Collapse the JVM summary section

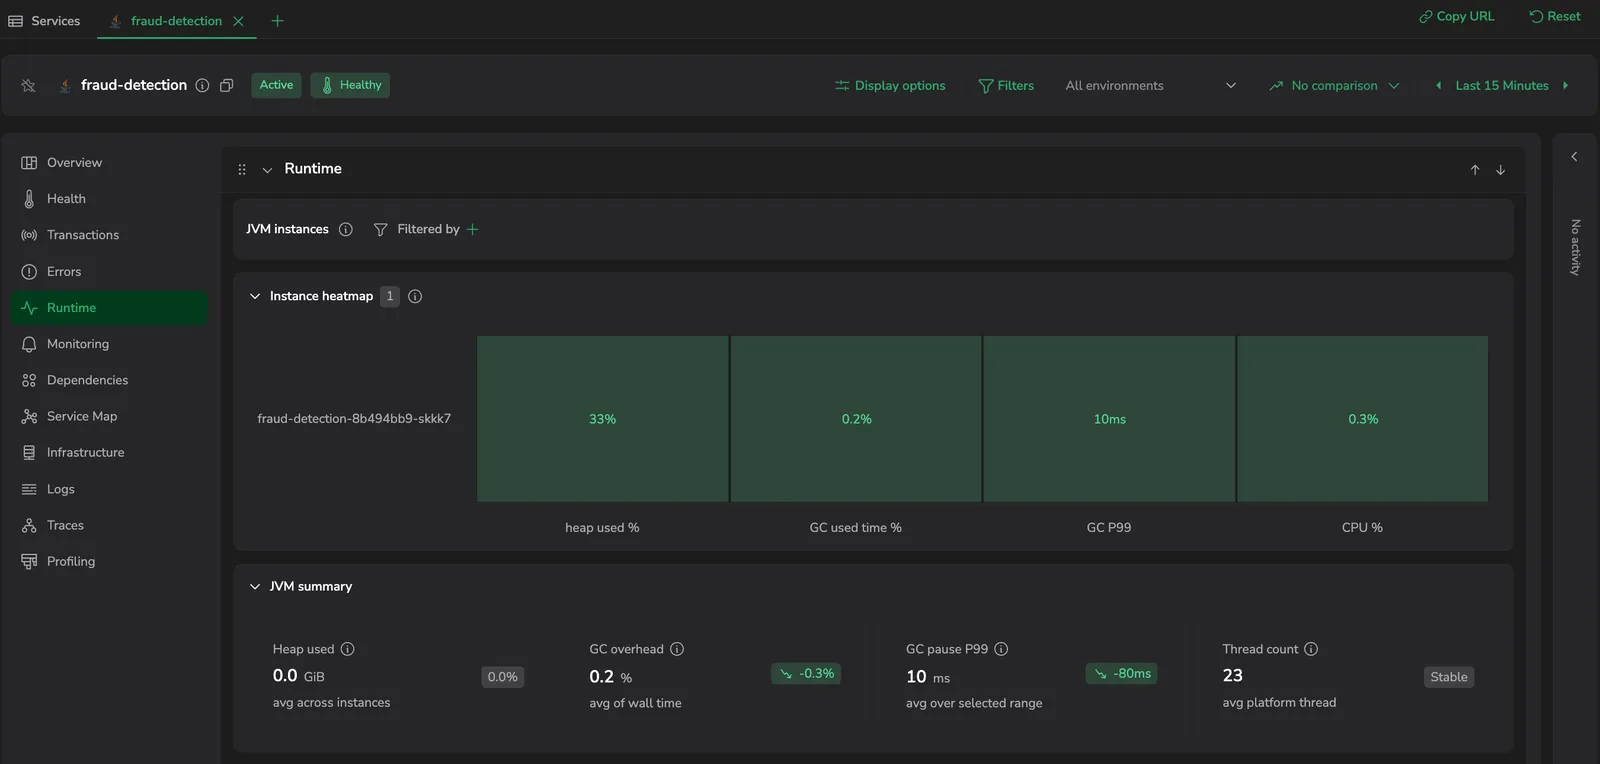pyautogui.click(x=255, y=586)
